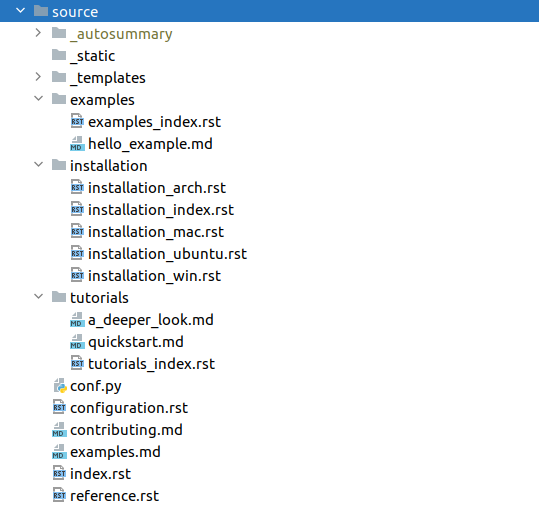Click the Python file icon for conf.py

point(60,385)
